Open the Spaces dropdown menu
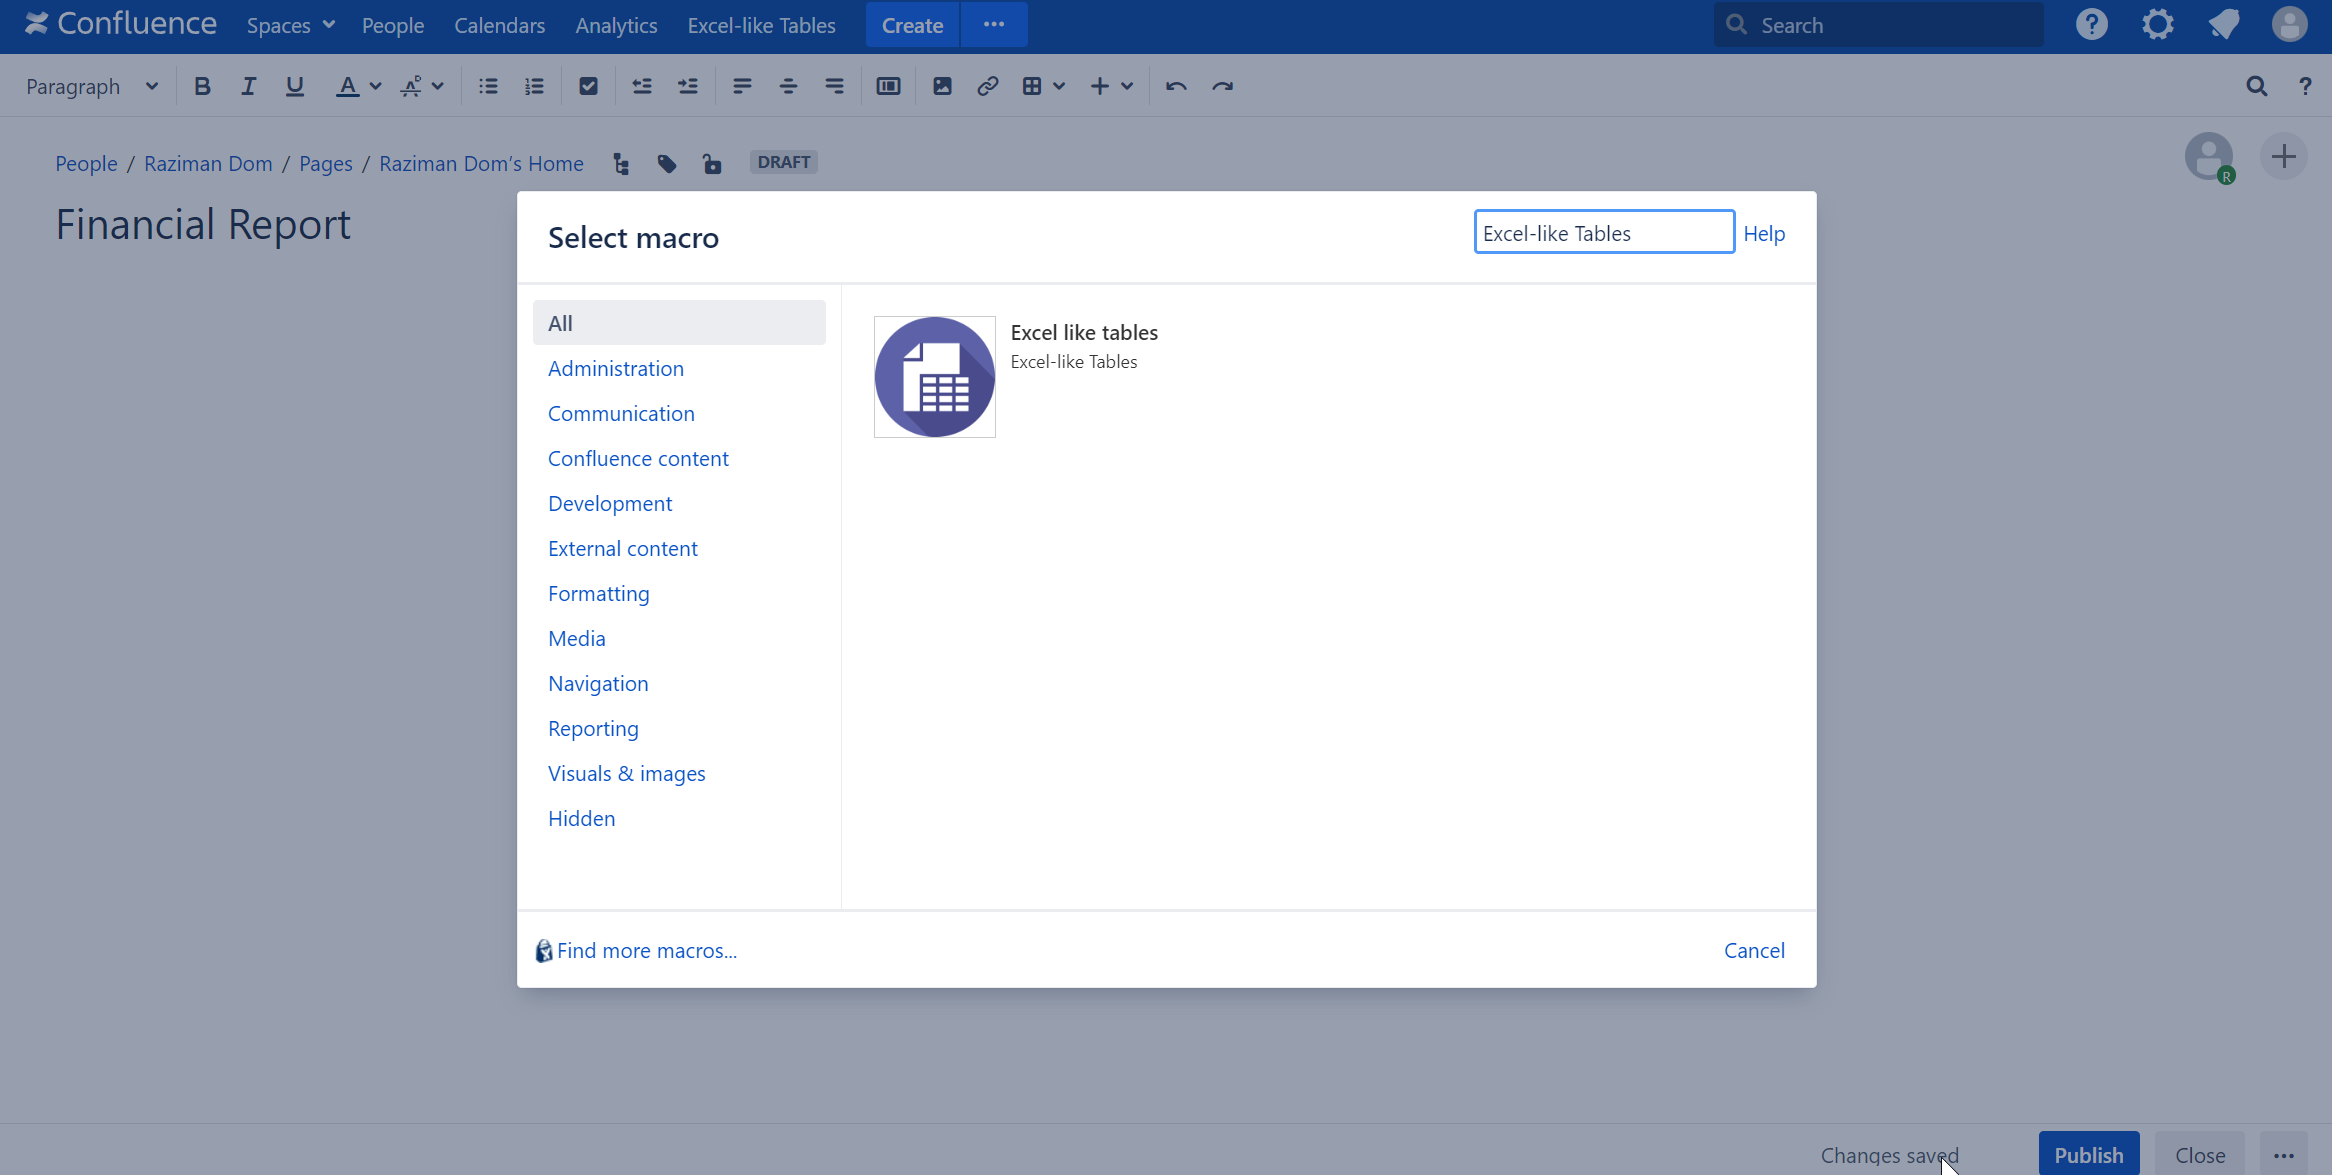Image resolution: width=2332 pixels, height=1175 pixels. coord(290,25)
